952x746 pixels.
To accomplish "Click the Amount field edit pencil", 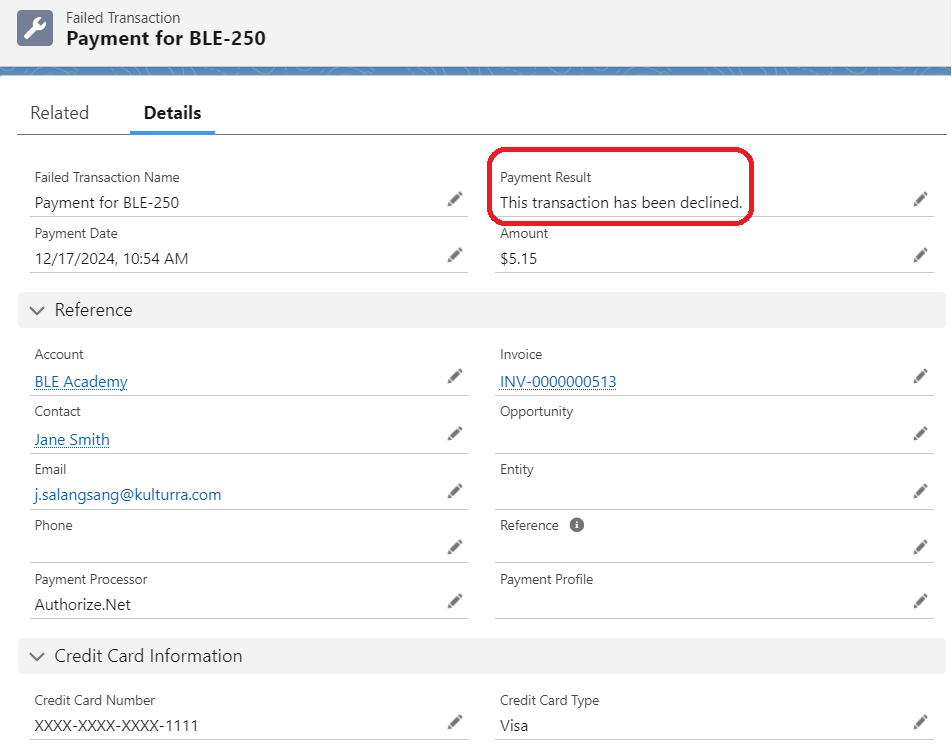I will (920, 256).
